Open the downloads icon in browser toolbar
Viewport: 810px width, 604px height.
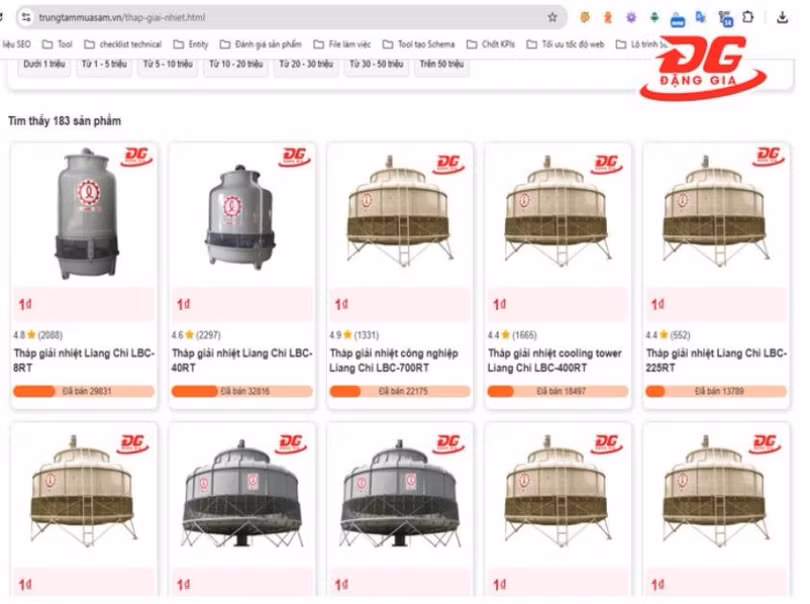[x=782, y=18]
